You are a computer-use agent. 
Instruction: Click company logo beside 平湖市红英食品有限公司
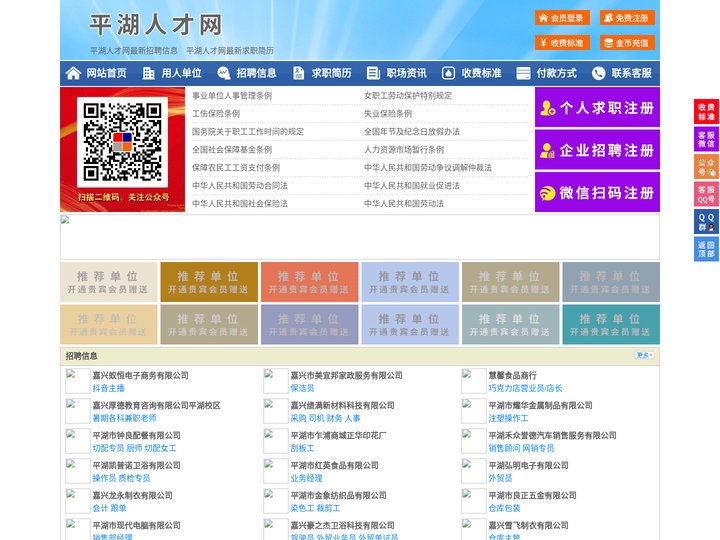276,471
